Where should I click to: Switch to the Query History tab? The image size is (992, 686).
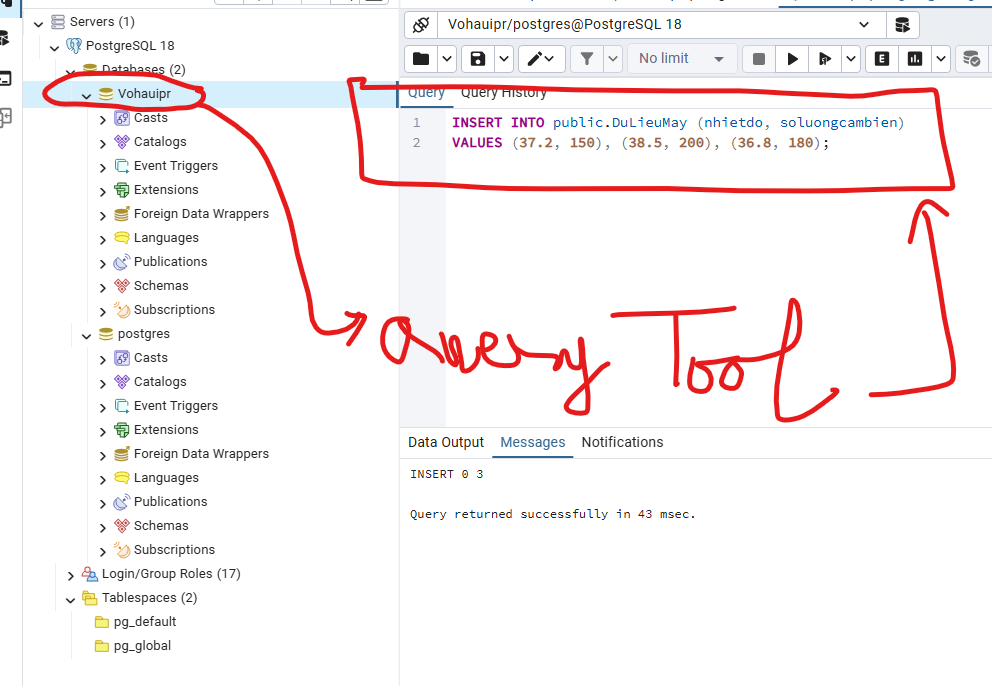[x=504, y=93]
